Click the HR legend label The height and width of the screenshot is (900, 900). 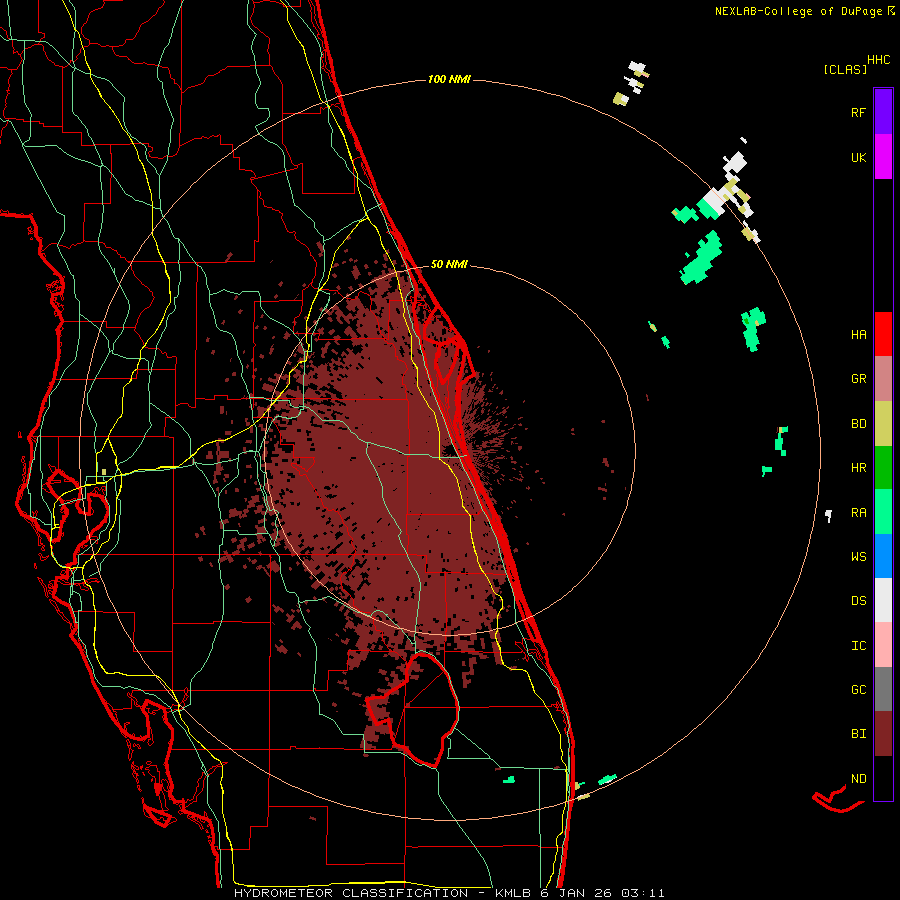[858, 468]
